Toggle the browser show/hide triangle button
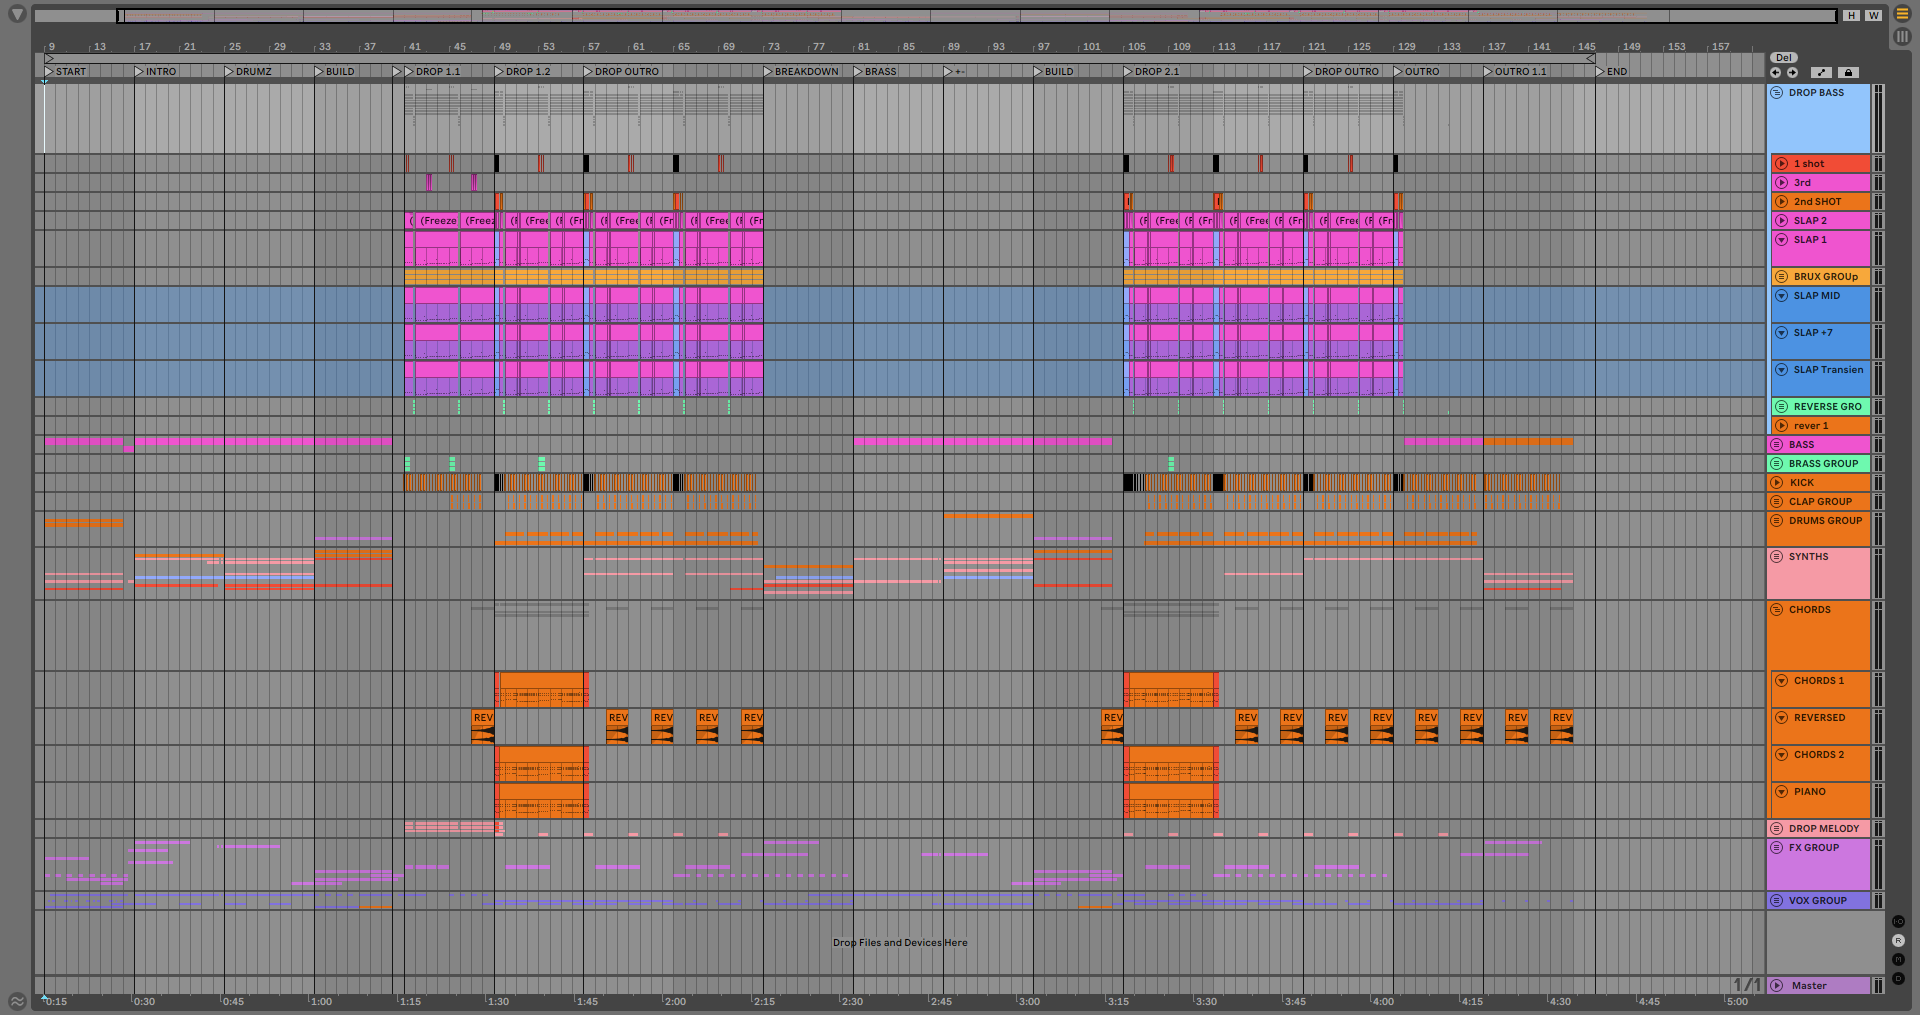Screen dimensions: 1920x1015 [x=17, y=15]
